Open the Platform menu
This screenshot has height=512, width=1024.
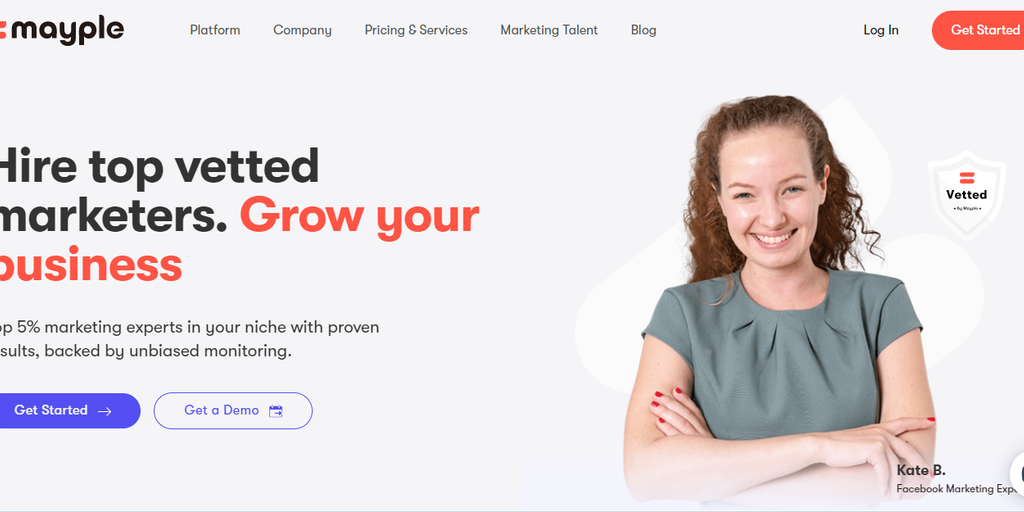point(215,30)
